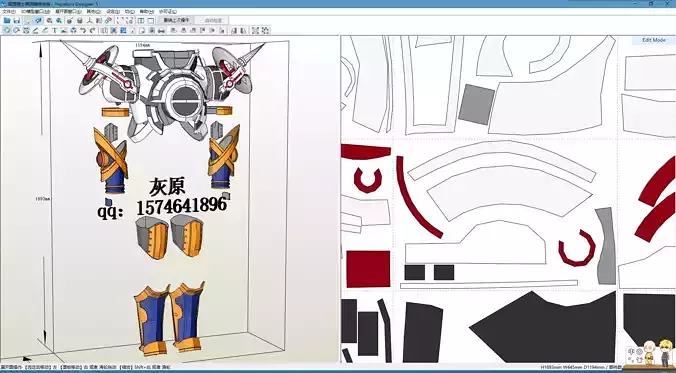676x373 pixels.
Task: Select the red square pattern piece
Action: pos(368,269)
